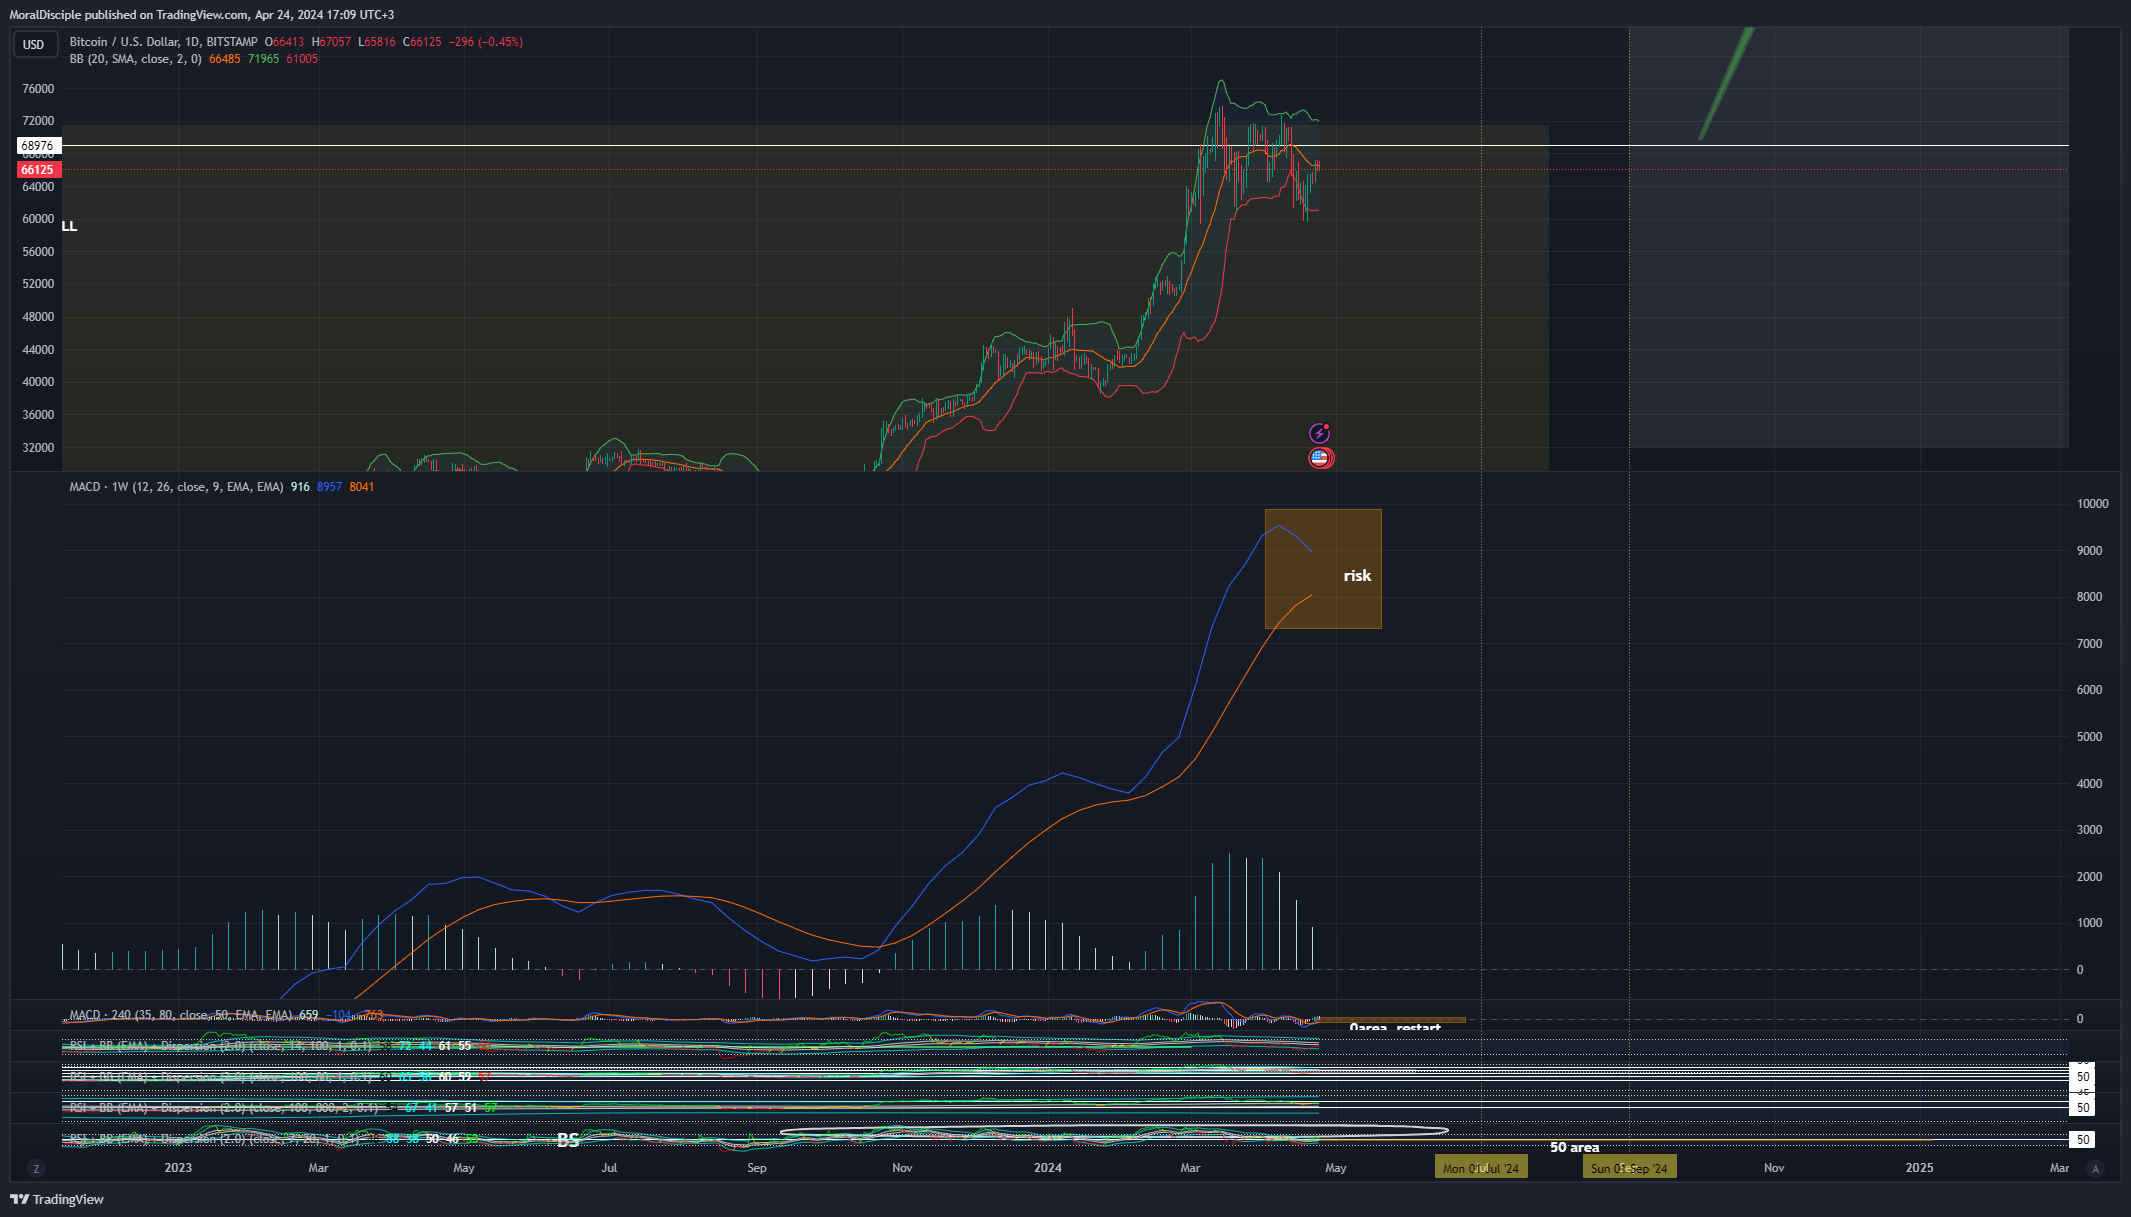
Task: Click the TradingView logo
Action: 57,1199
